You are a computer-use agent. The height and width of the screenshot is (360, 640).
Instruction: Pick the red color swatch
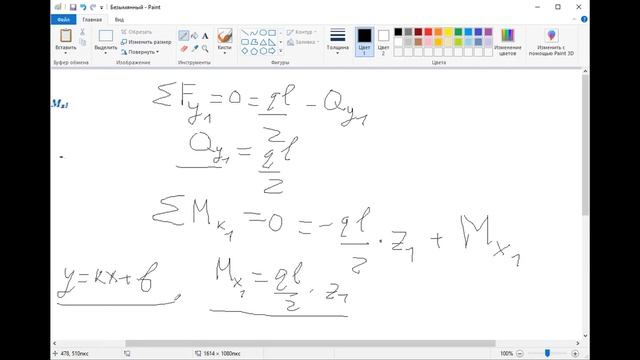click(428, 32)
